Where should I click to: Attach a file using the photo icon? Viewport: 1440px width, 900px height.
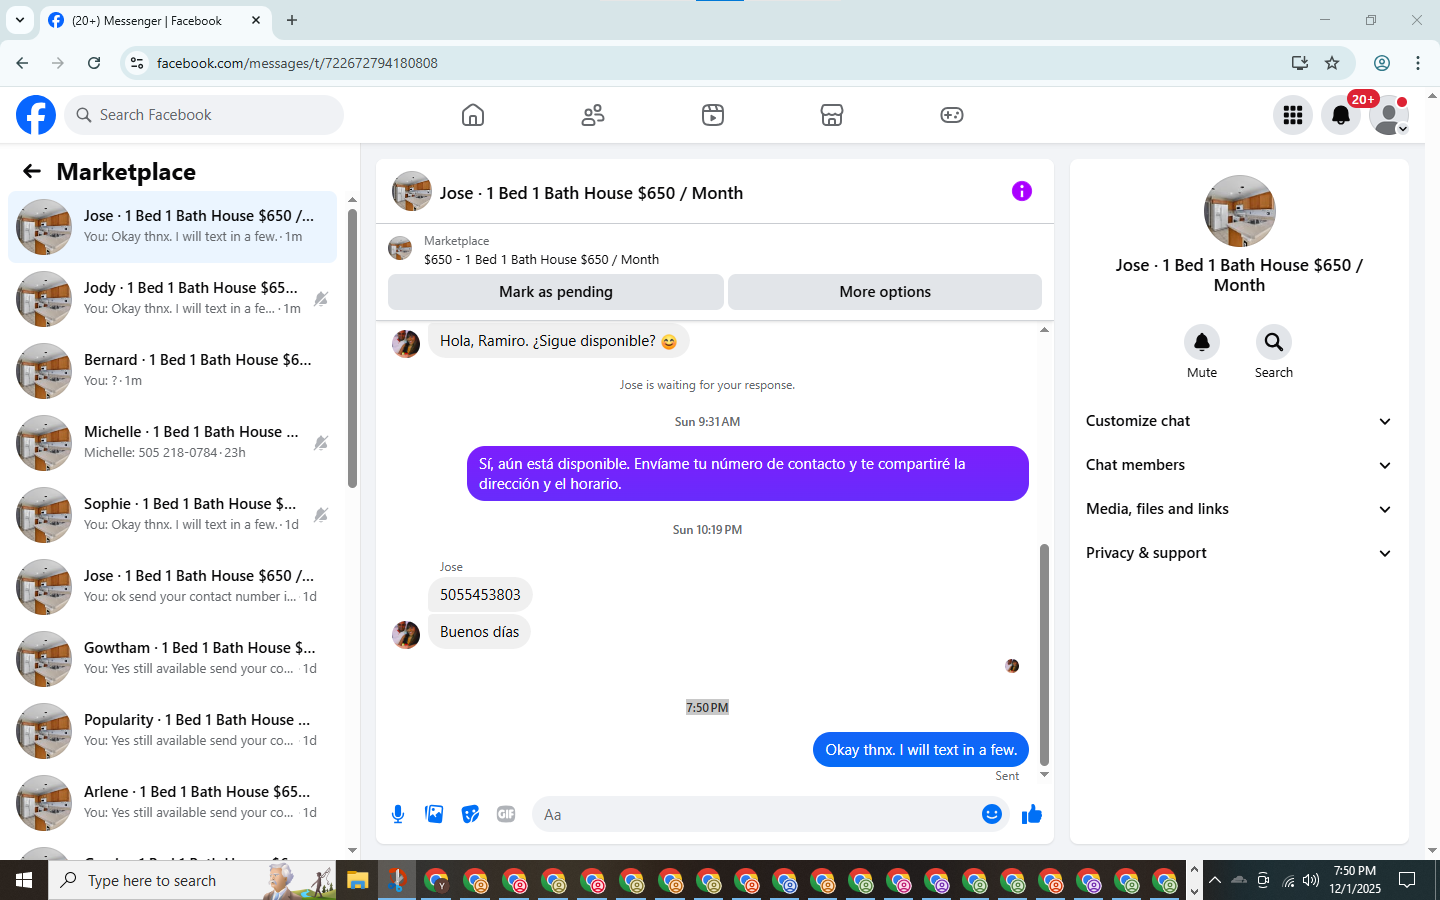coord(434,814)
